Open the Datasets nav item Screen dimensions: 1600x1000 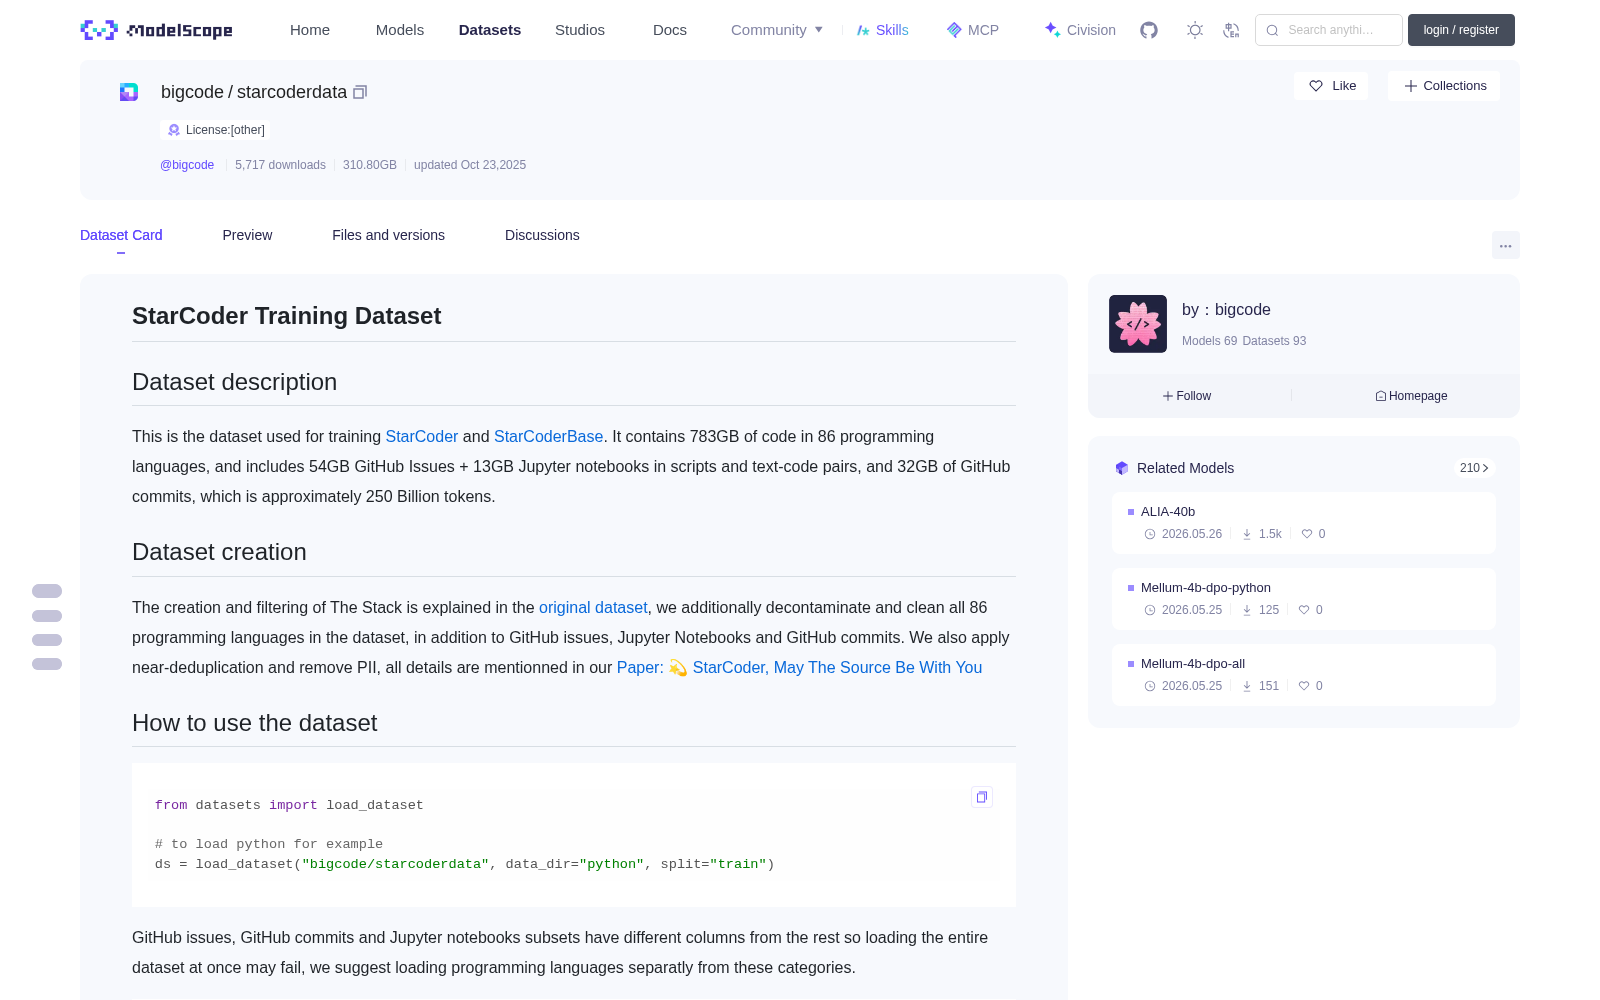click(490, 30)
